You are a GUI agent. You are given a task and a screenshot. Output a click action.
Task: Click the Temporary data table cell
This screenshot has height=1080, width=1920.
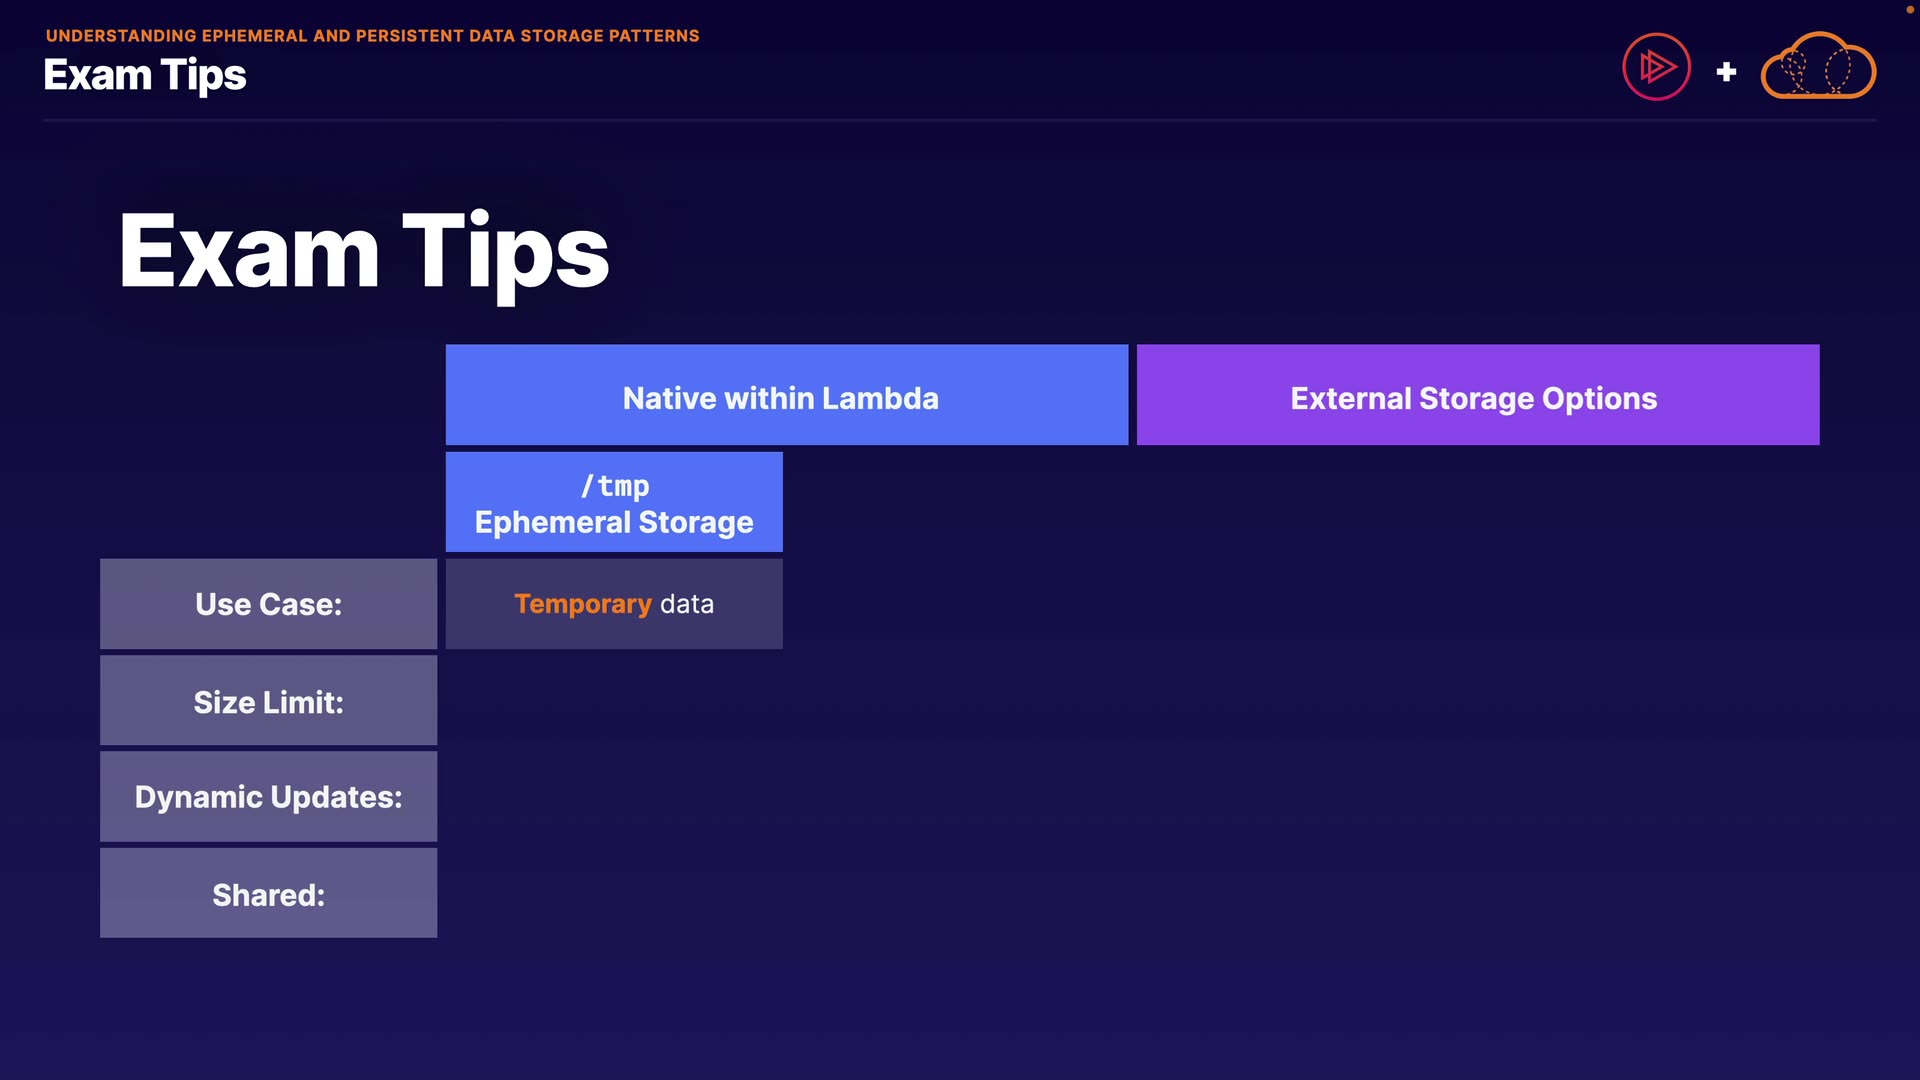pyautogui.click(x=613, y=604)
